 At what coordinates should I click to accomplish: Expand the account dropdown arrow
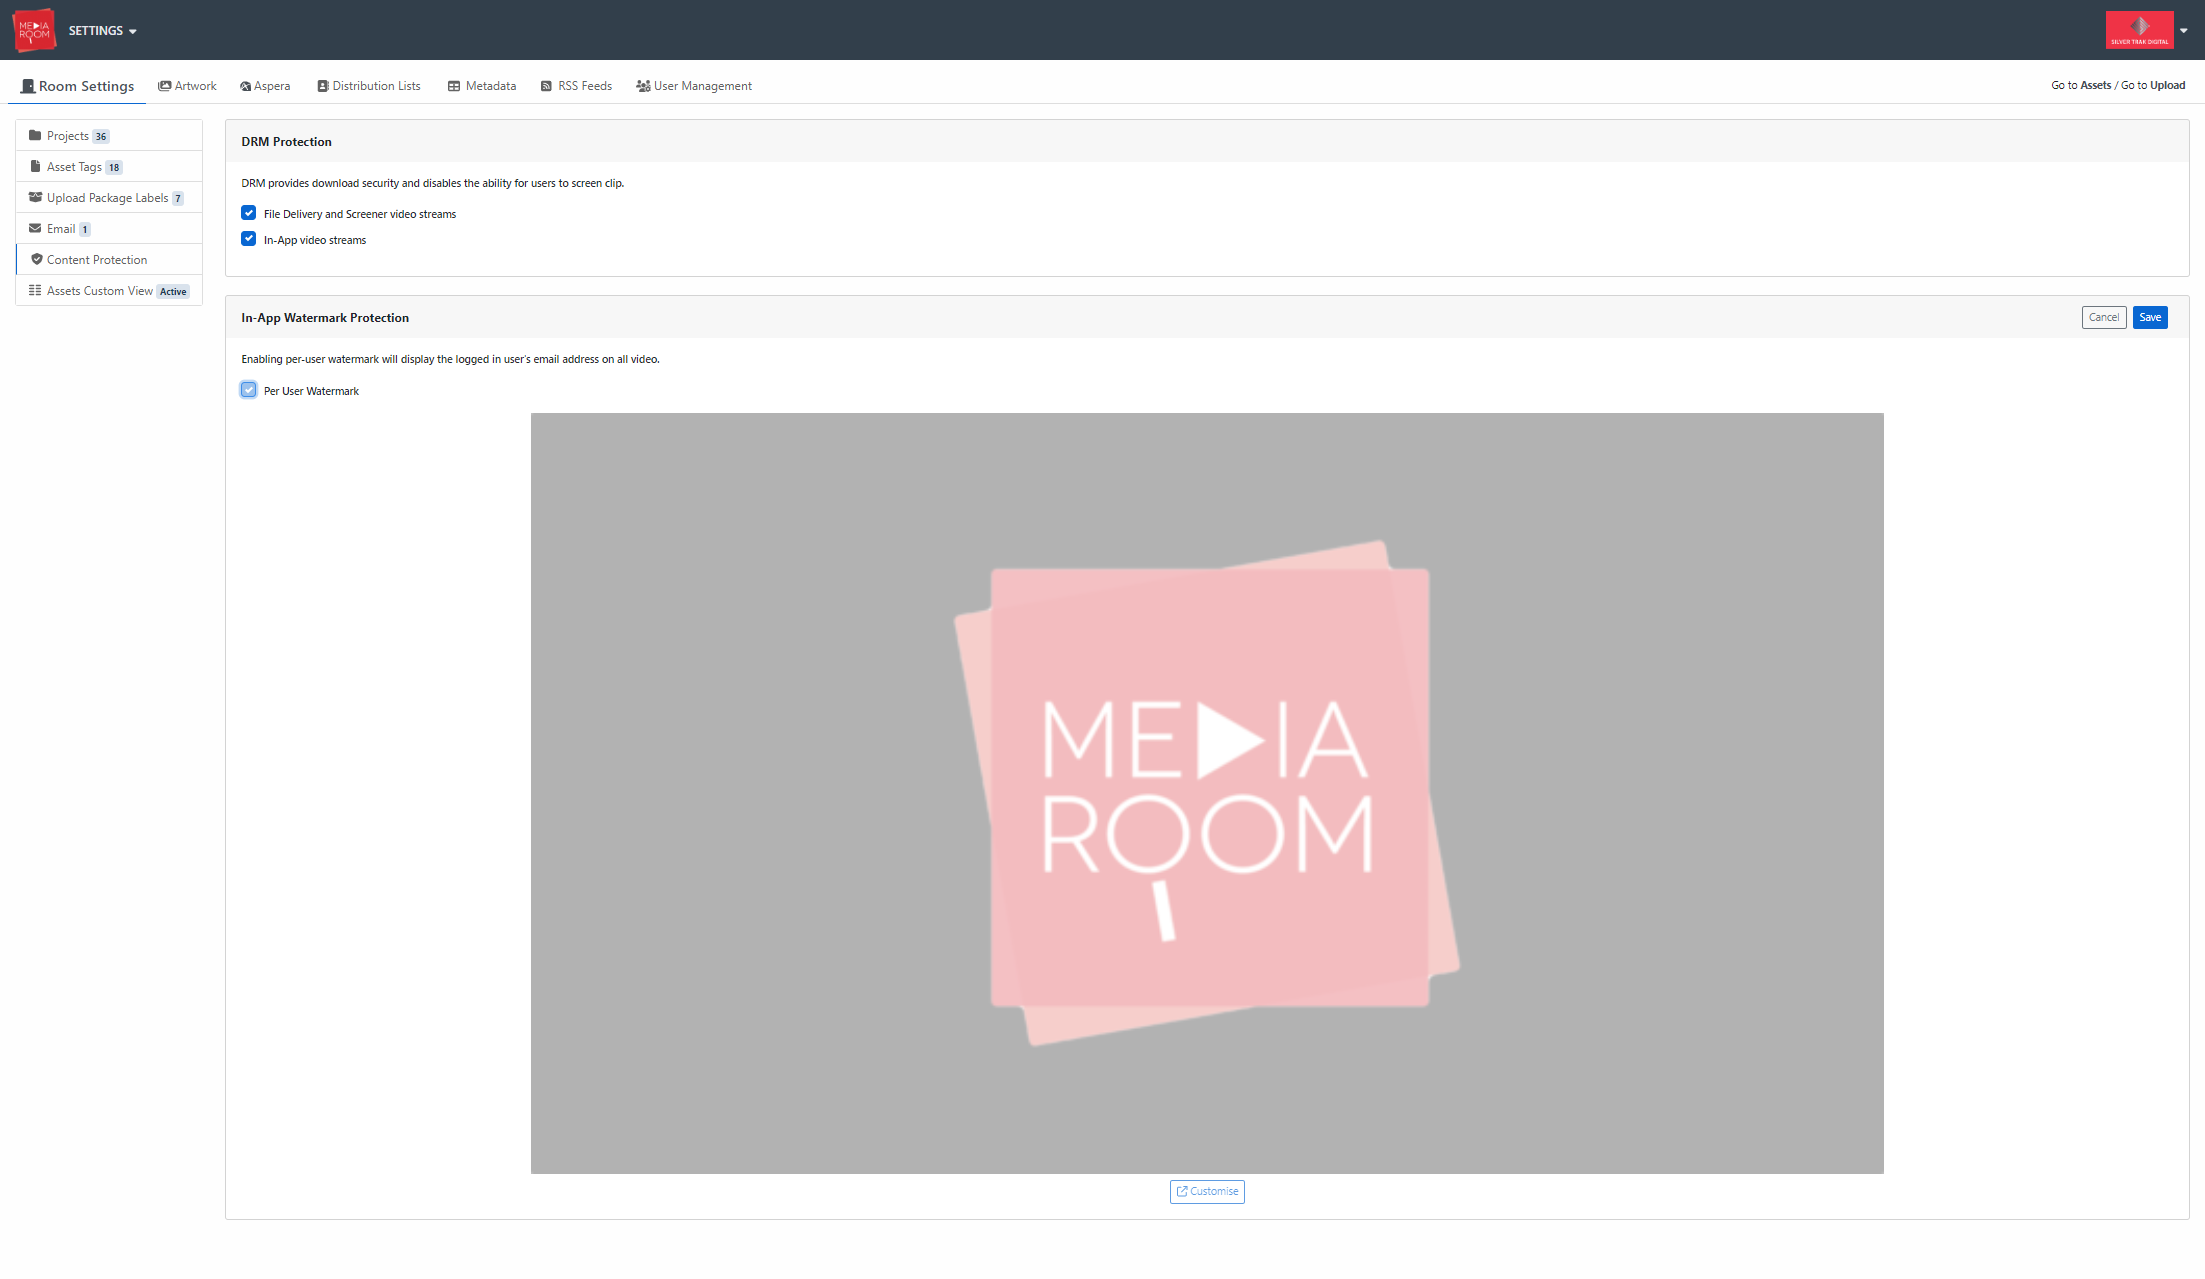pyautogui.click(x=2184, y=31)
